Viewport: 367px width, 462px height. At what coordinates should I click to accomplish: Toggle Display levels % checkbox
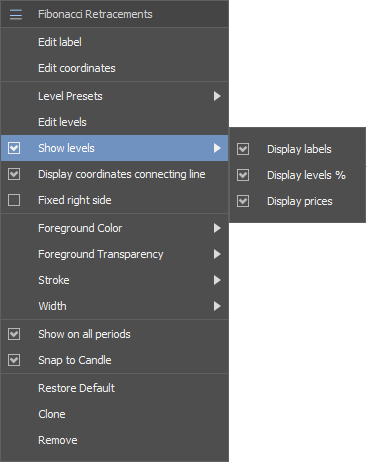pos(243,175)
